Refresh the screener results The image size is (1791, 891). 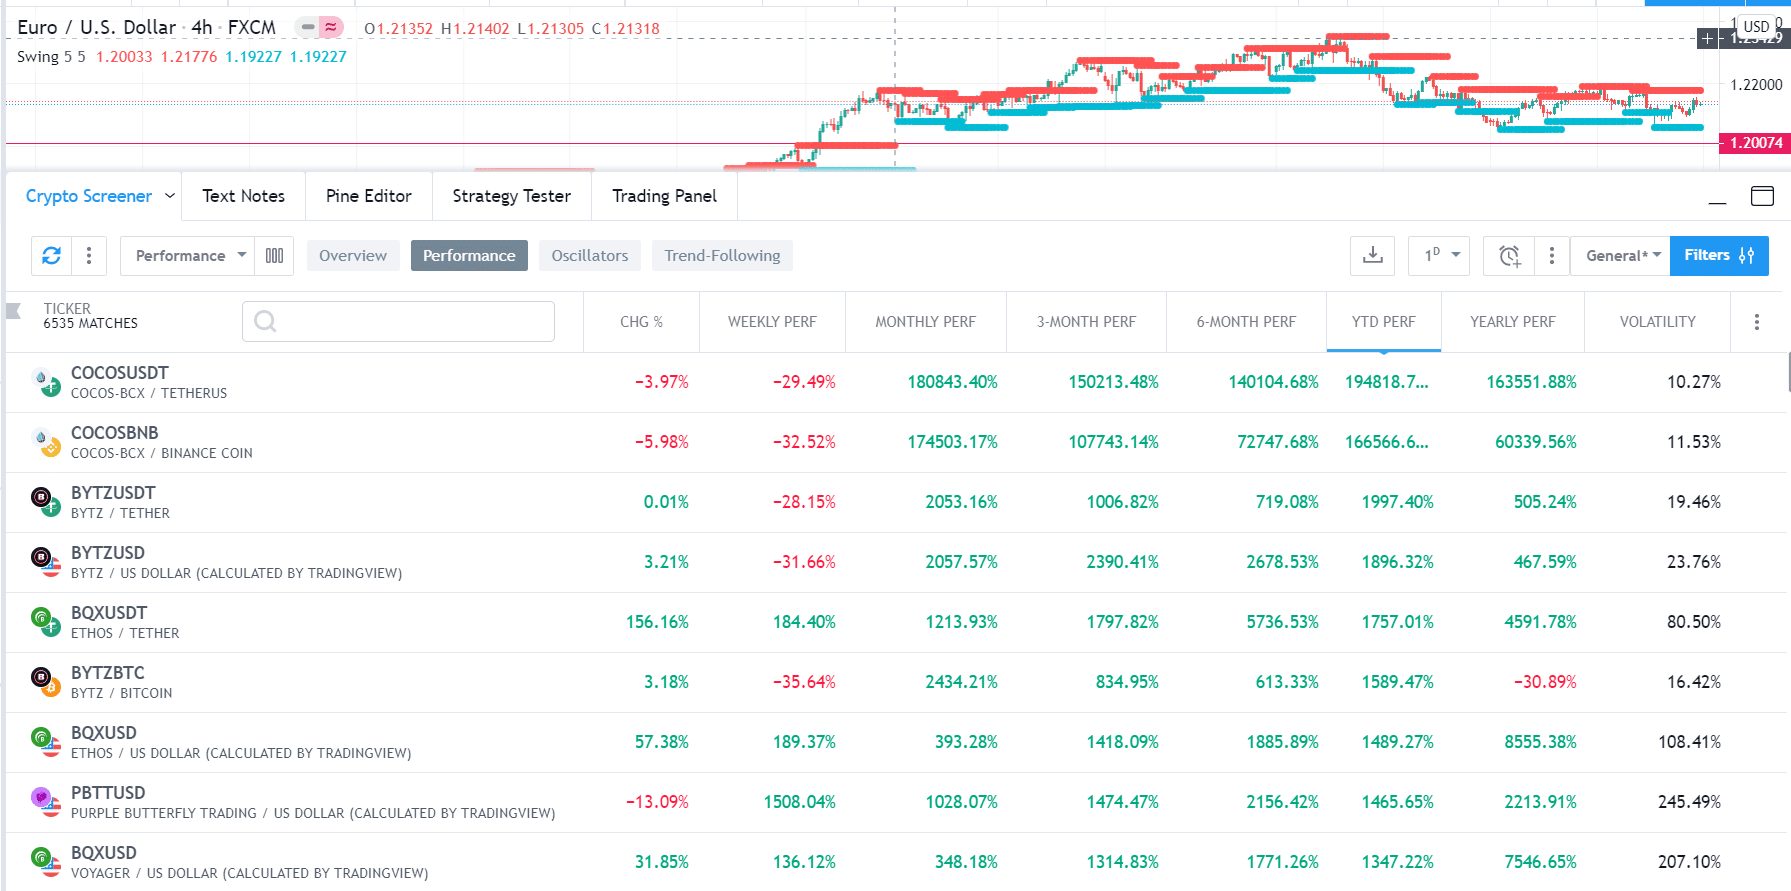tap(51, 256)
